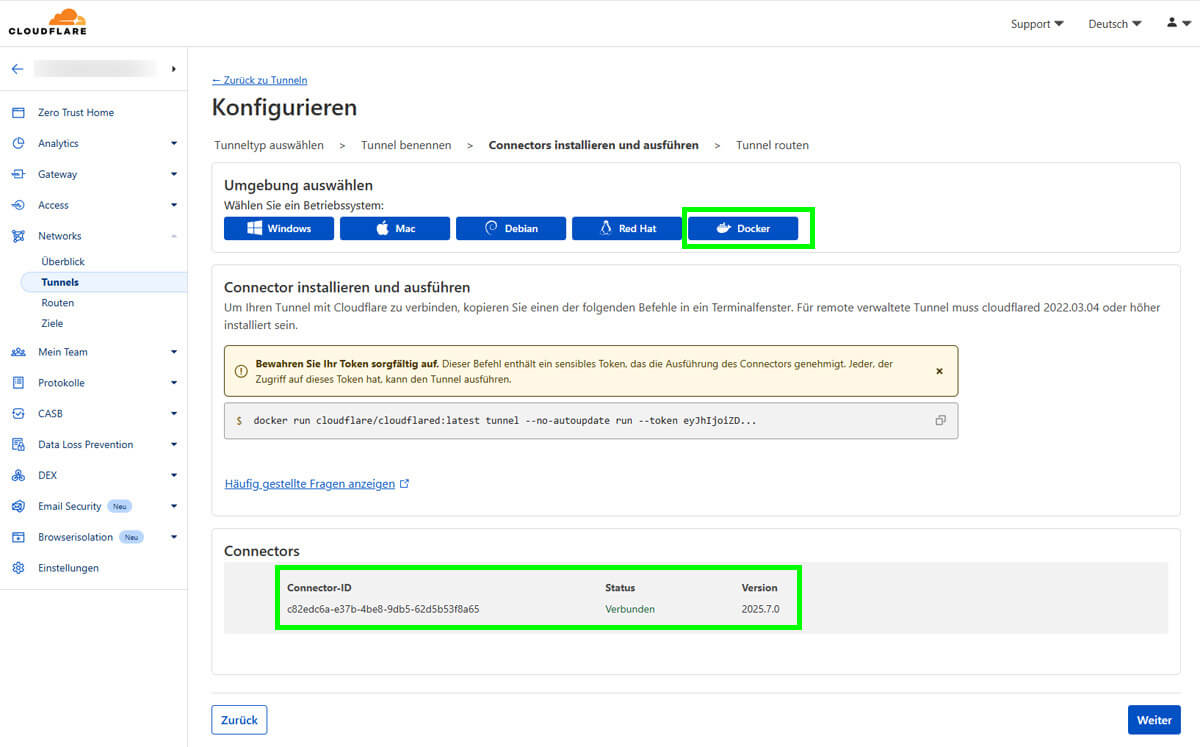
Task: Open the Deutsch language dropdown
Action: [1114, 24]
